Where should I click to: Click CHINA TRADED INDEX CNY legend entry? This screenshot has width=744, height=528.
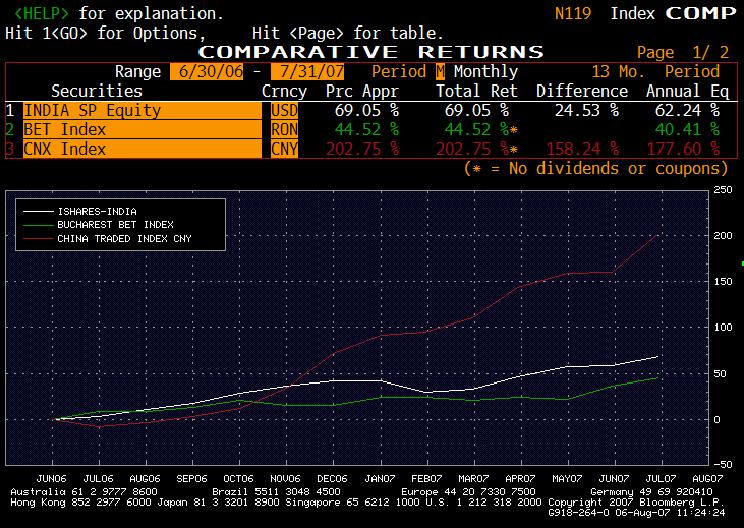124,239
